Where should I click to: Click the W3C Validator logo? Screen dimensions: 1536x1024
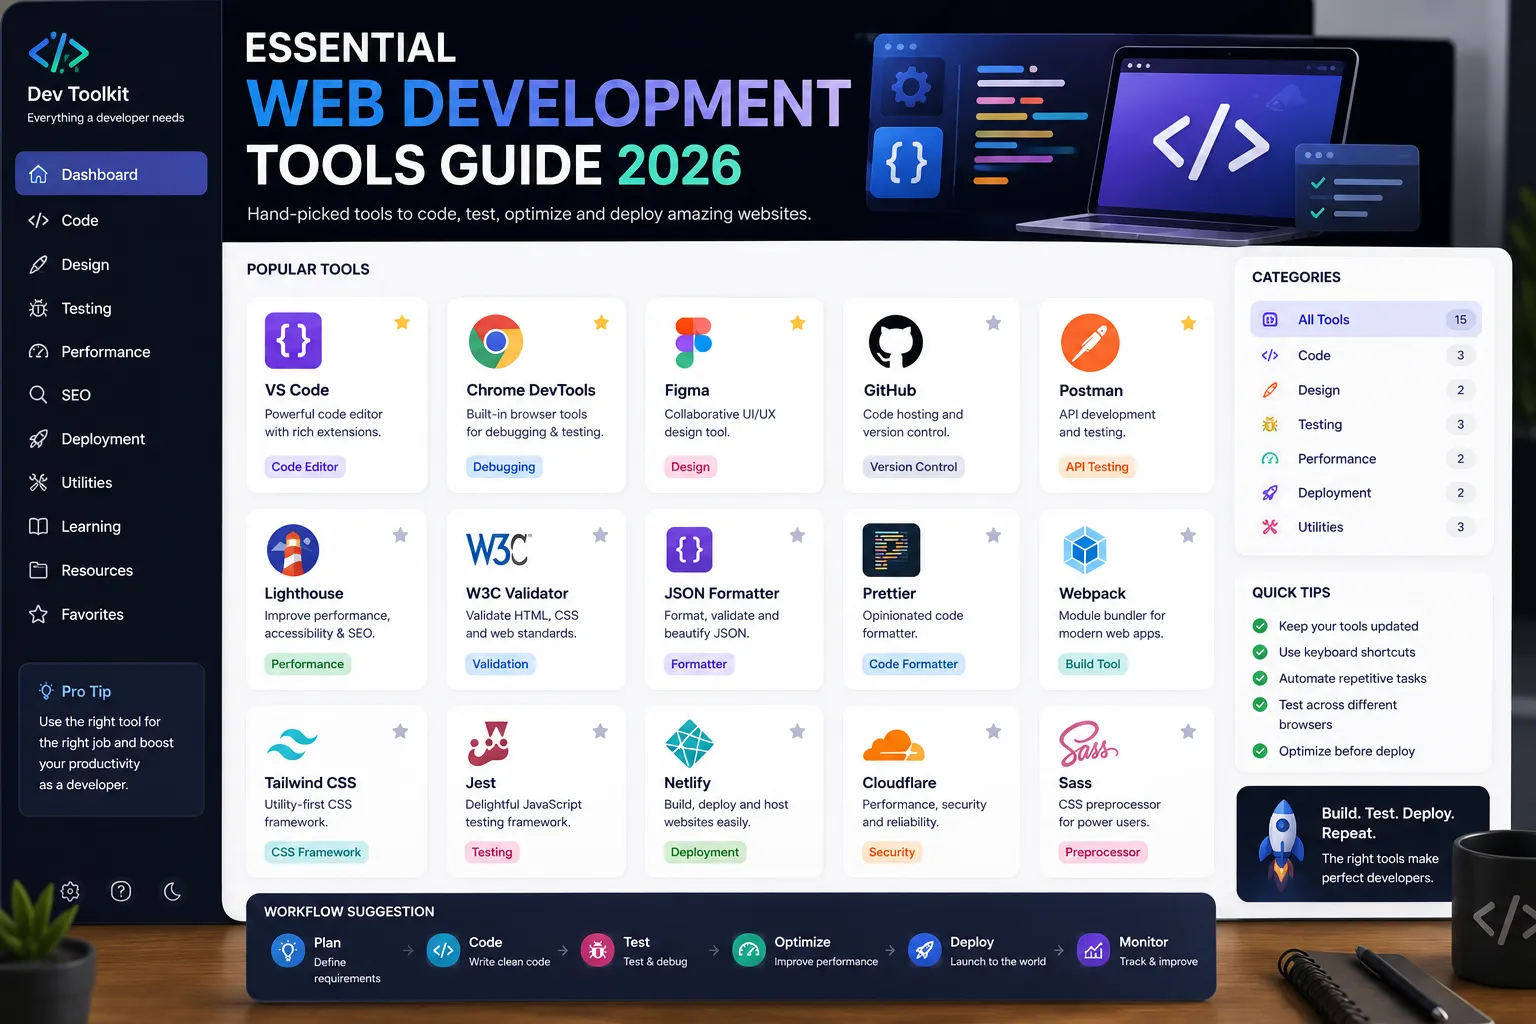coord(498,549)
